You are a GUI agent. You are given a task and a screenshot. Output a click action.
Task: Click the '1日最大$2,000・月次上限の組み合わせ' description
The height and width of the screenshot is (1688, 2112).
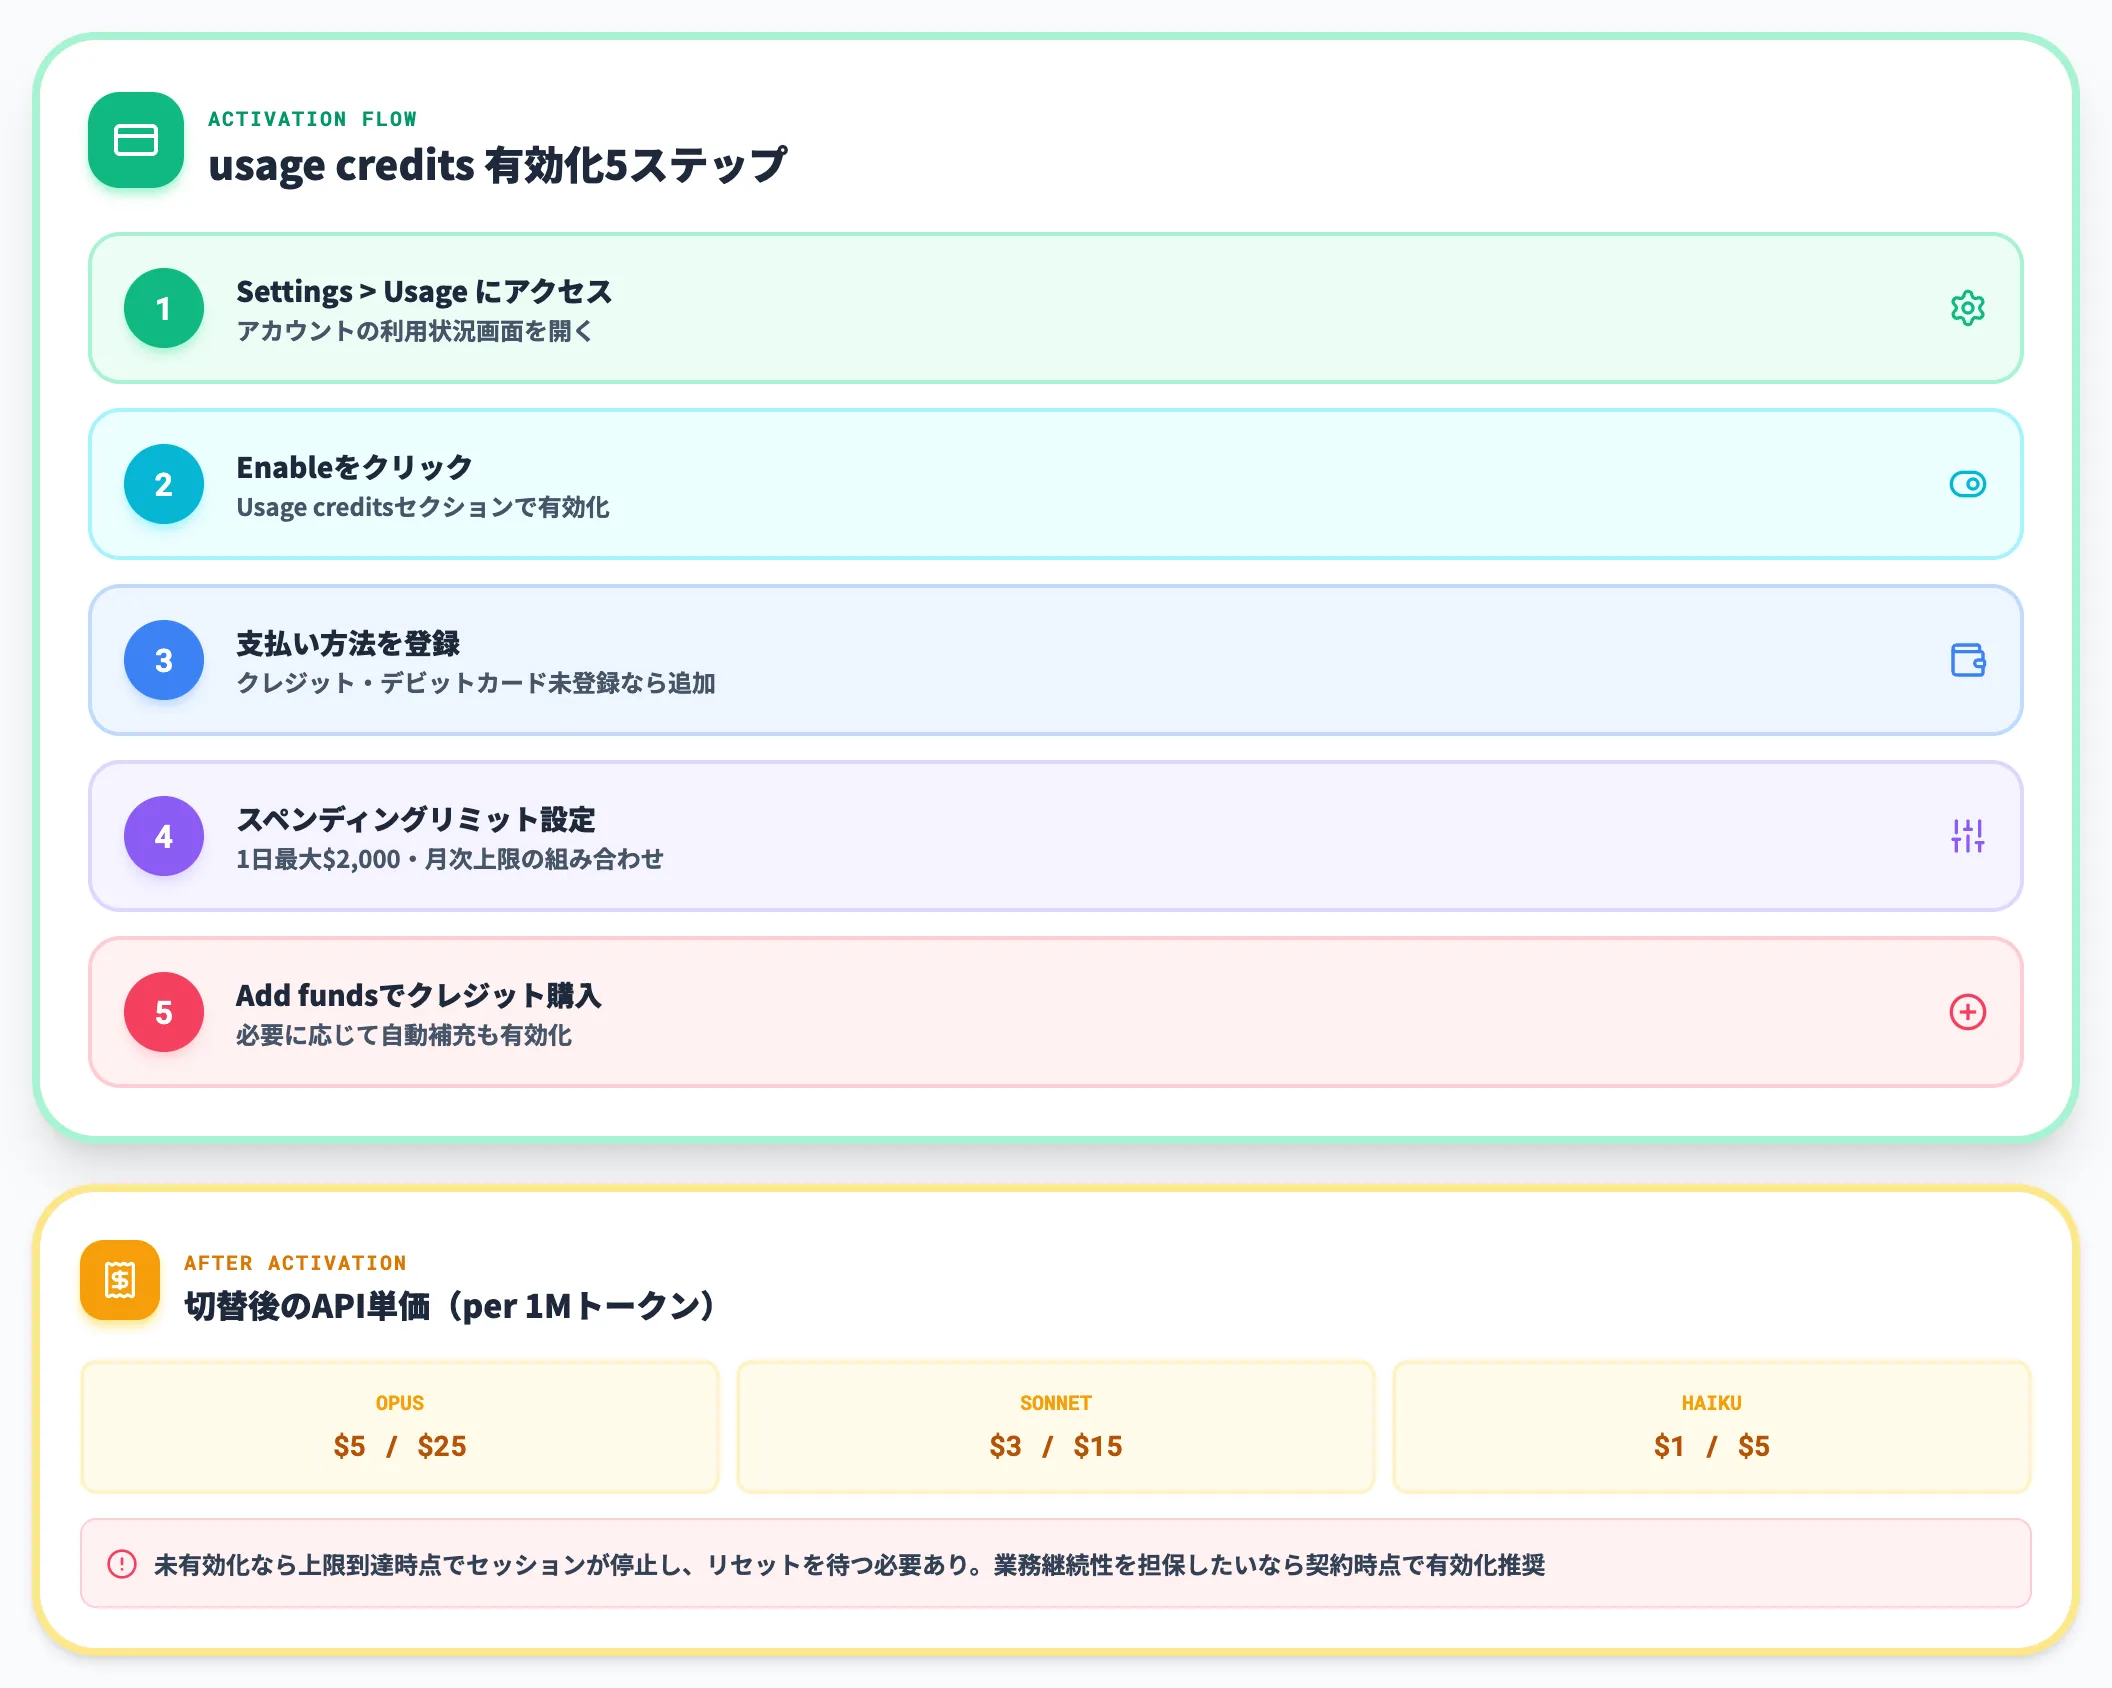coord(450,859)
